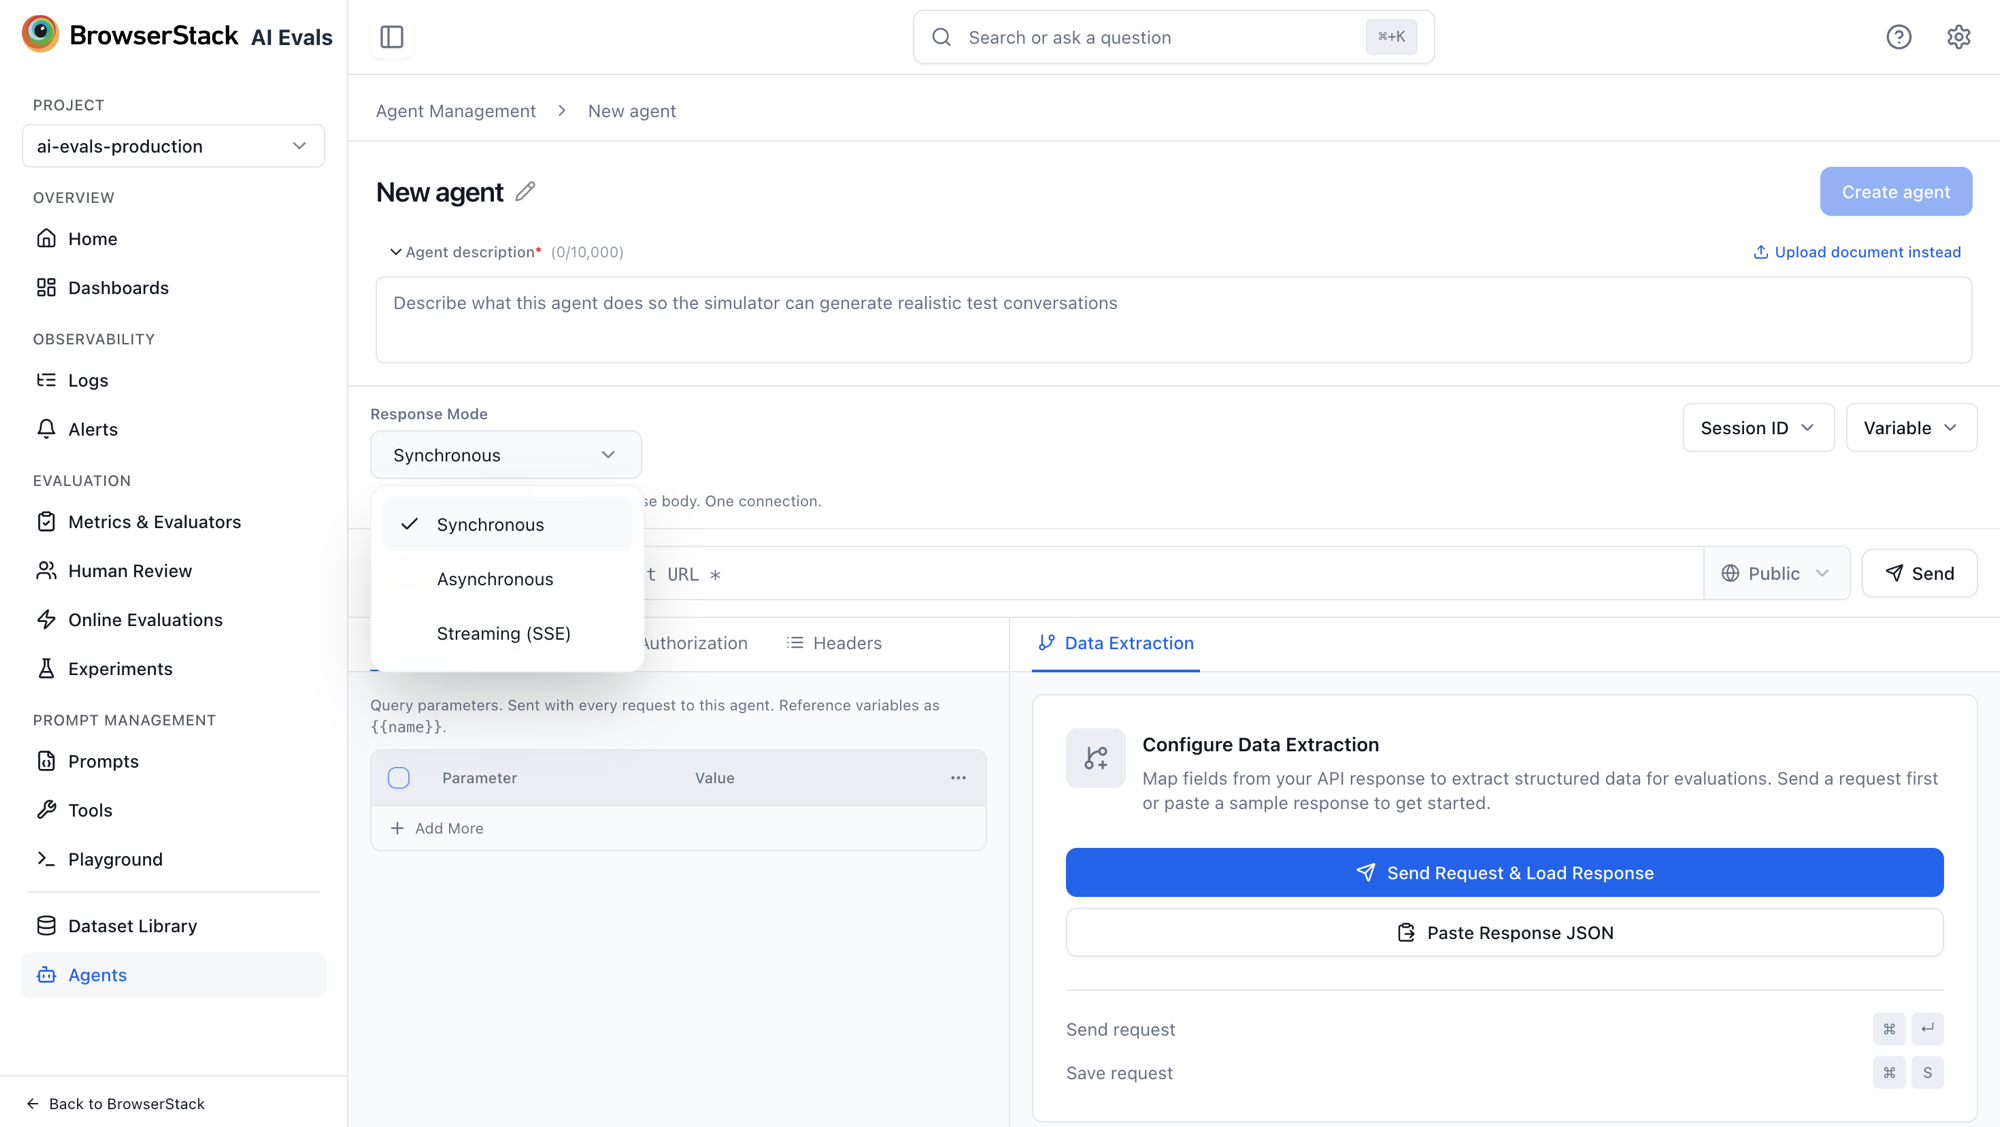Open the Variable dropdown
The height and width of the screenshot is (1127, 2000).
(x=1911, y=428)
